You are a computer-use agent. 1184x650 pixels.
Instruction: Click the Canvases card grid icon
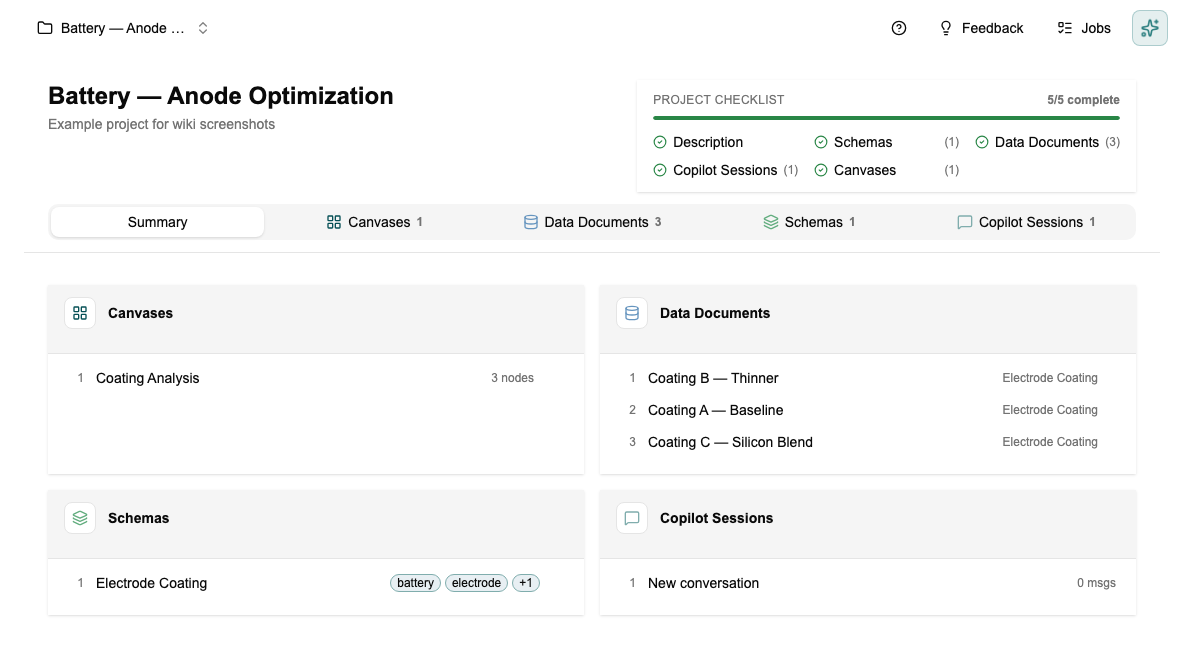pos(80,313)
